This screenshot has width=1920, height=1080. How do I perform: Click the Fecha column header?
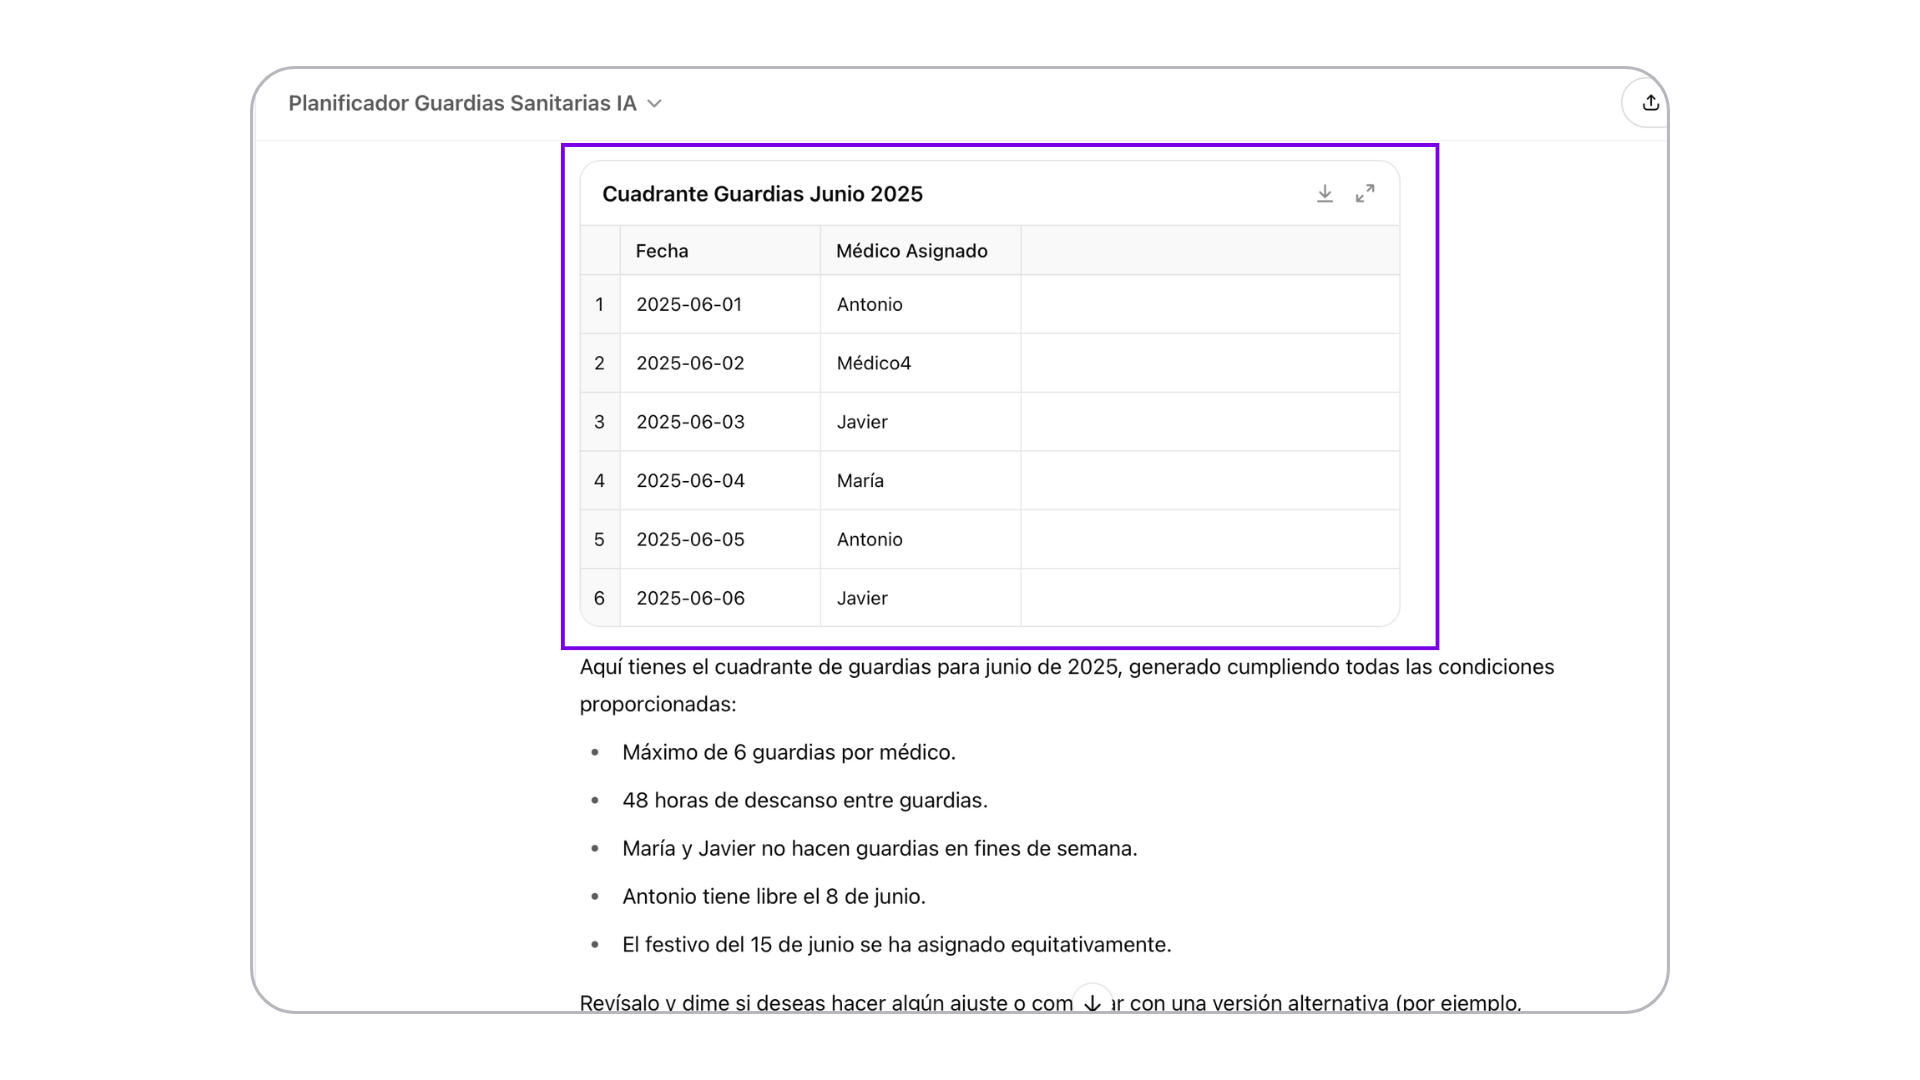[x=720, y=251]
